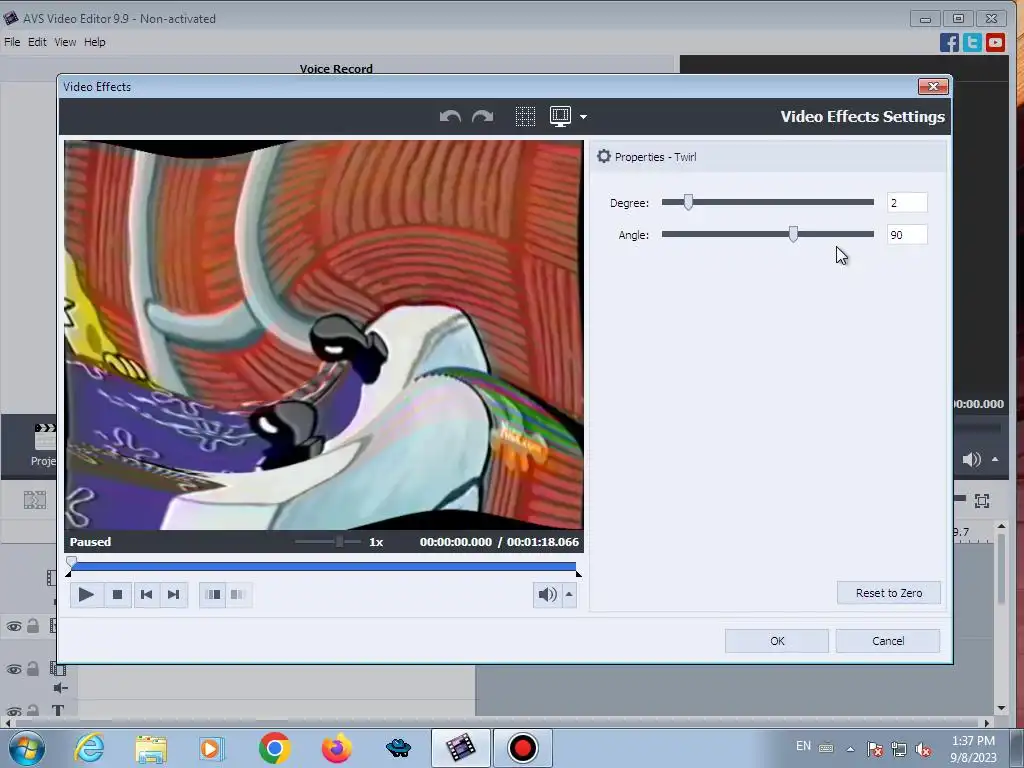Open the AVS Twitter page icon
The image size is (1024, 768).
point(972,42)
